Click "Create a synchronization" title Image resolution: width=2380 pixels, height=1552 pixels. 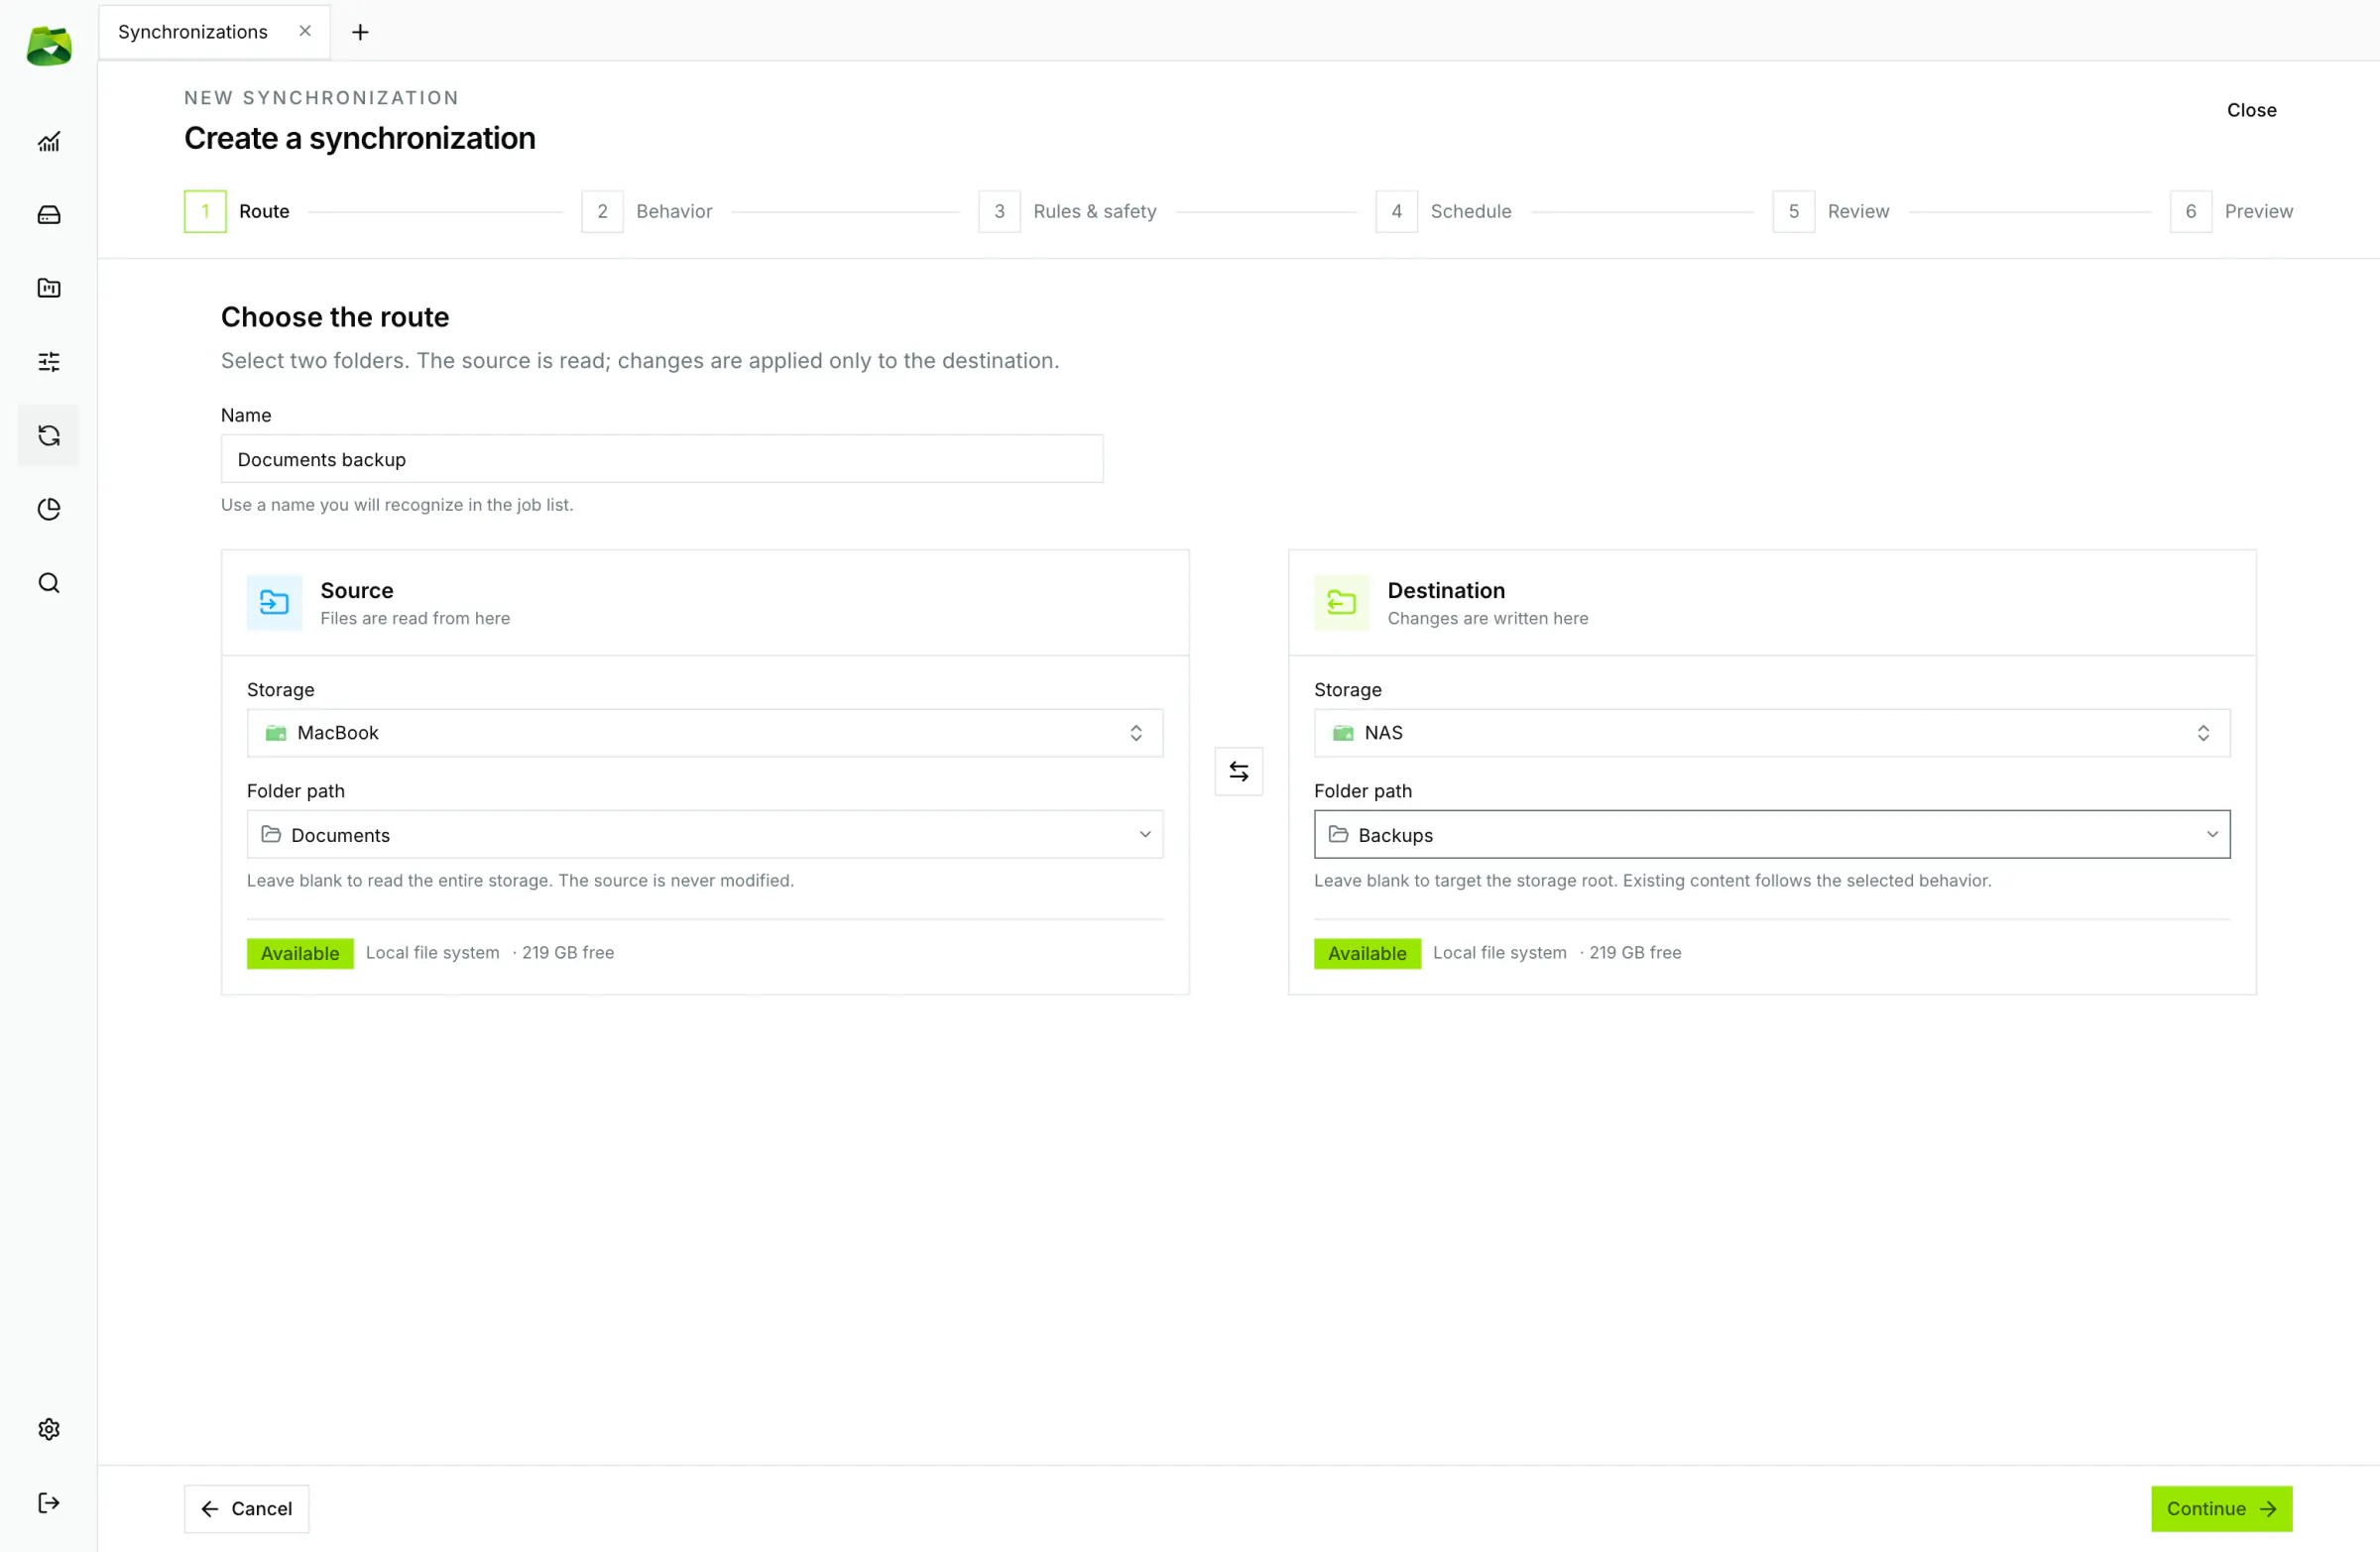click(x=360, y=138)
